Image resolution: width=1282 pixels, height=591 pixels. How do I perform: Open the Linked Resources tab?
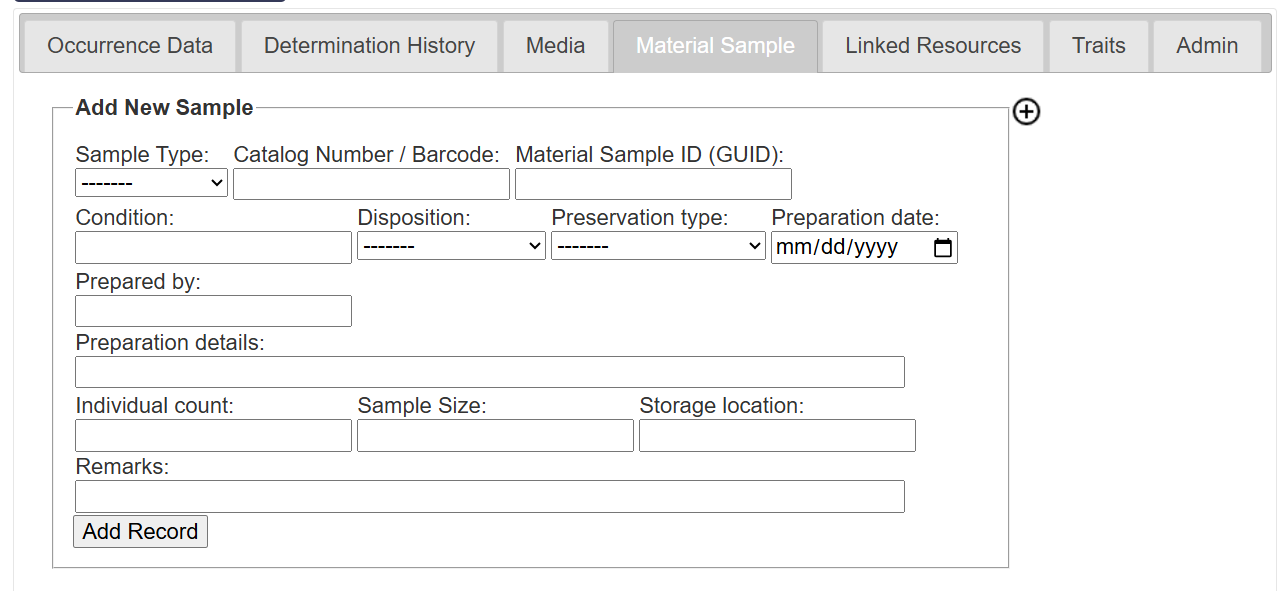pos(931,45)
